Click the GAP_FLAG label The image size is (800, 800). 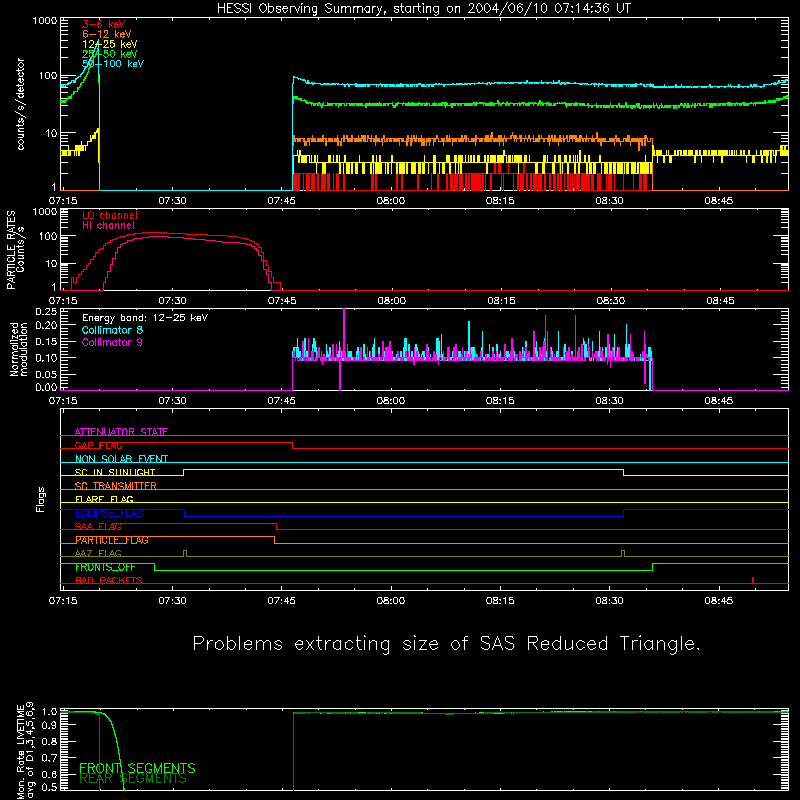[x=98, y=445]
